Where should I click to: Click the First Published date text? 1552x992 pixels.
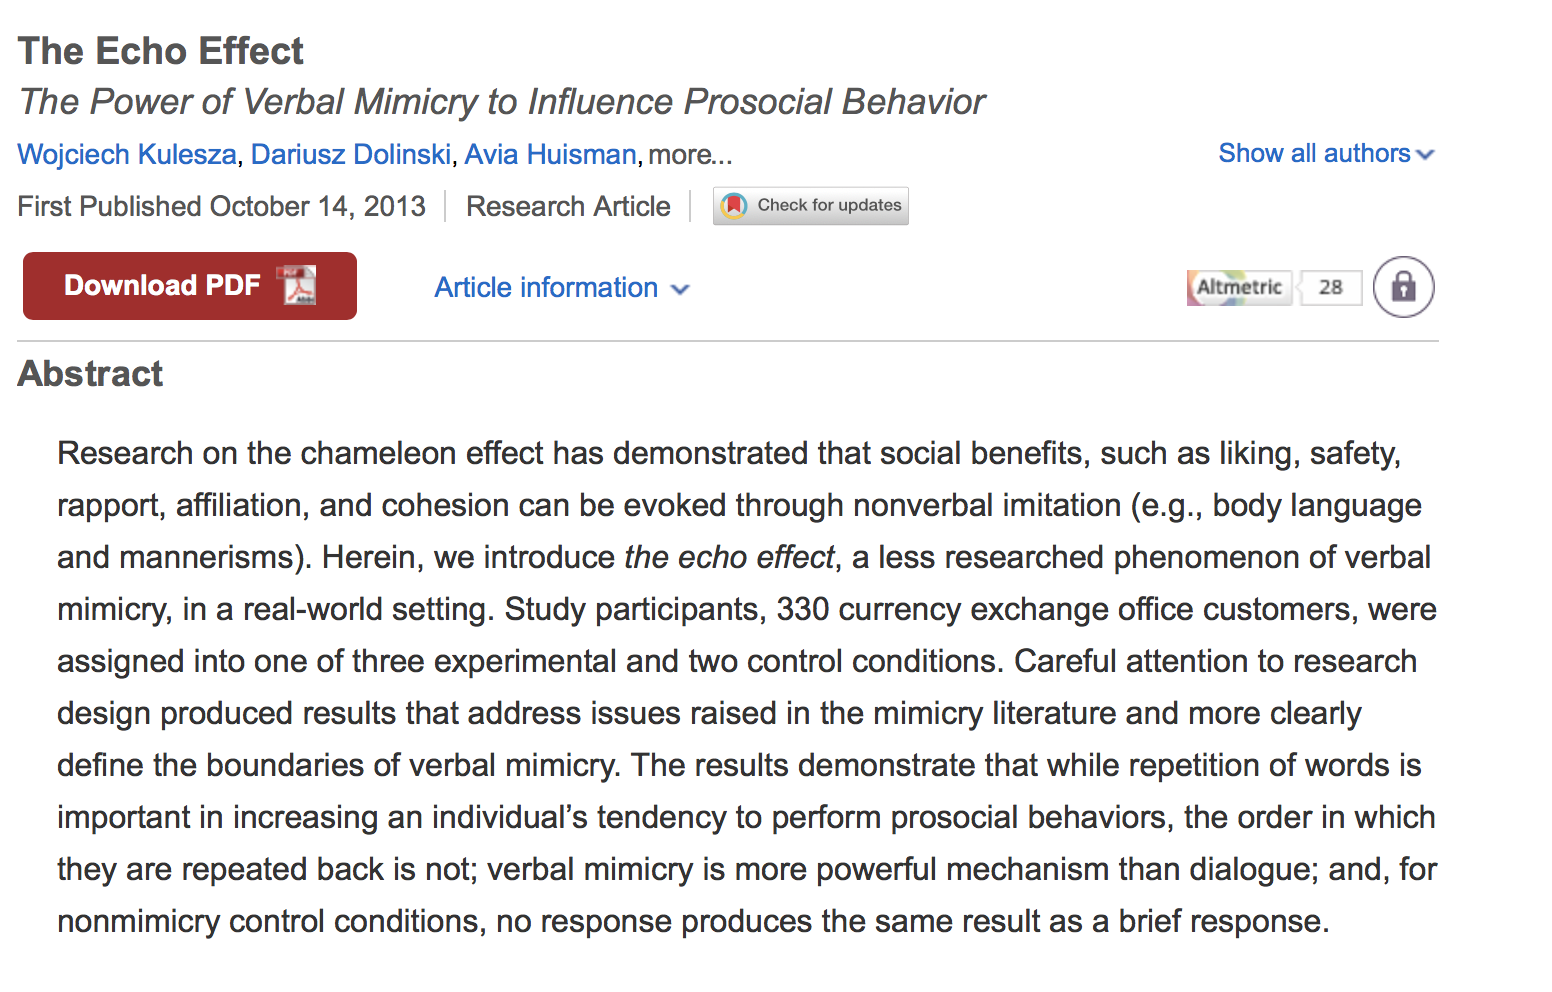pyautogui.click(x=221, y=206)
